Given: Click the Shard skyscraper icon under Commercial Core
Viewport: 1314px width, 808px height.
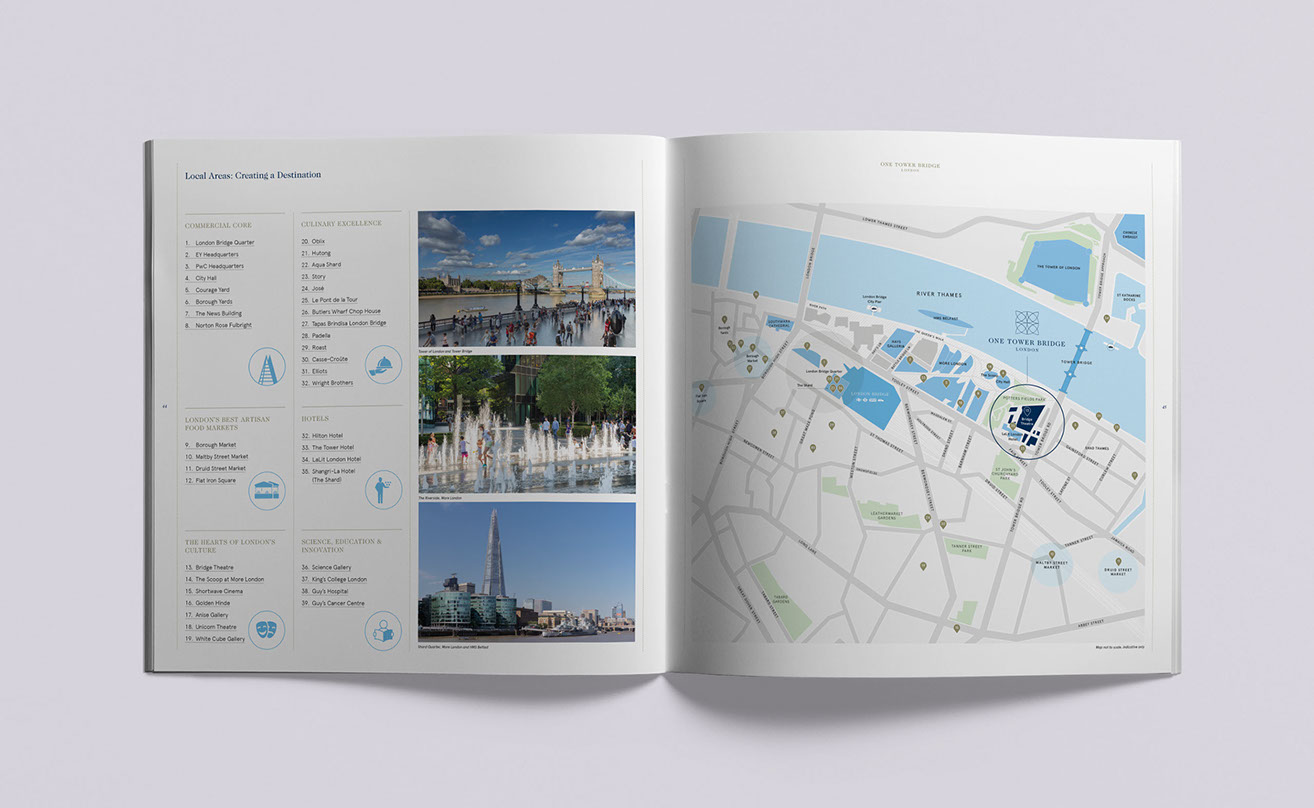Looking at the screenshot, I should (x=266, y=367).
